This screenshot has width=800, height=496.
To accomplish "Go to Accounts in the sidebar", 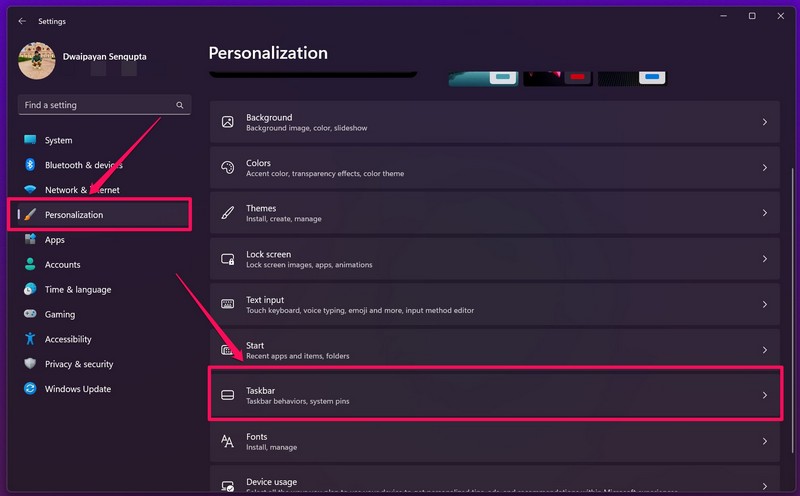I will click(62, 265).
